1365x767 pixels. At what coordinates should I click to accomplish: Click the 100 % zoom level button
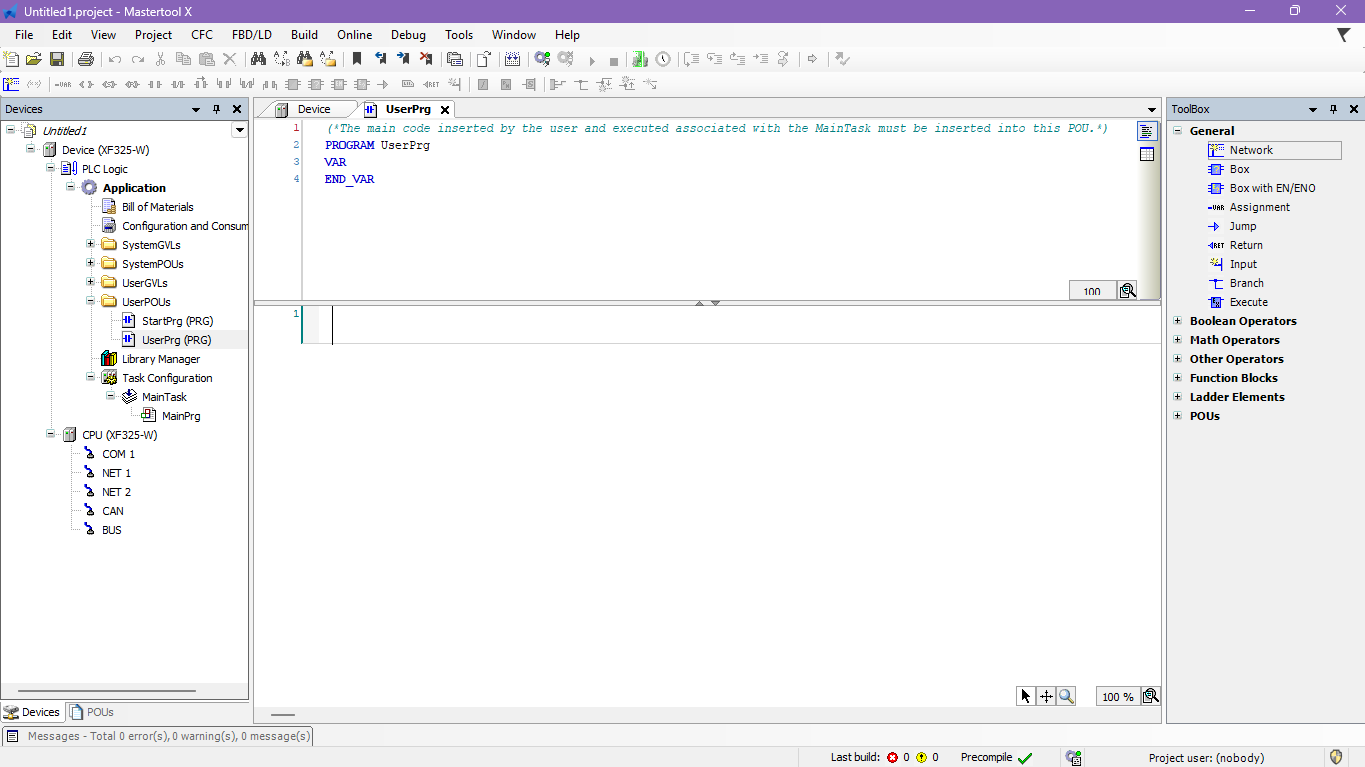pos(1117,697)
